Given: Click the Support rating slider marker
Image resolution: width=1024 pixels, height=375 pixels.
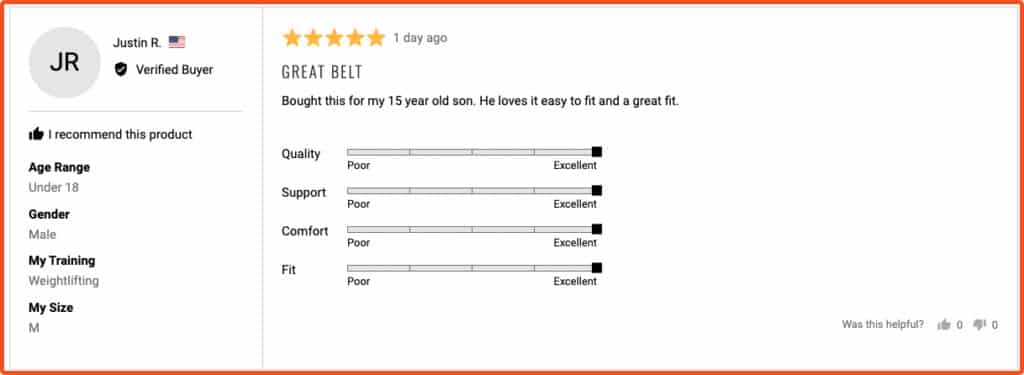Looking at the screenshot, I should [597, 190].
